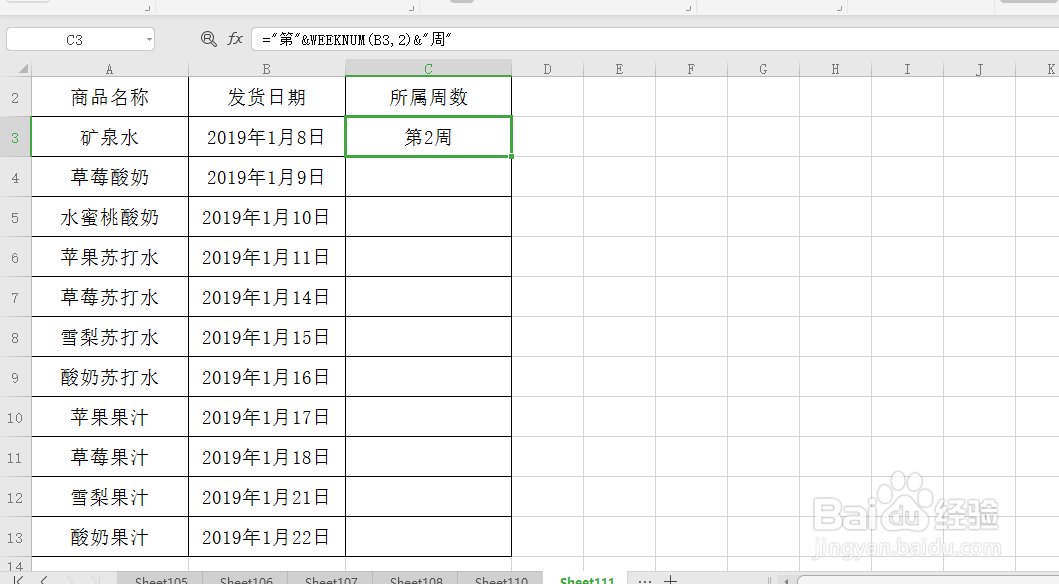Select the date cell 2019年1月9日
The height and width of the screenshot is (584, 1059).
point(267,177)
